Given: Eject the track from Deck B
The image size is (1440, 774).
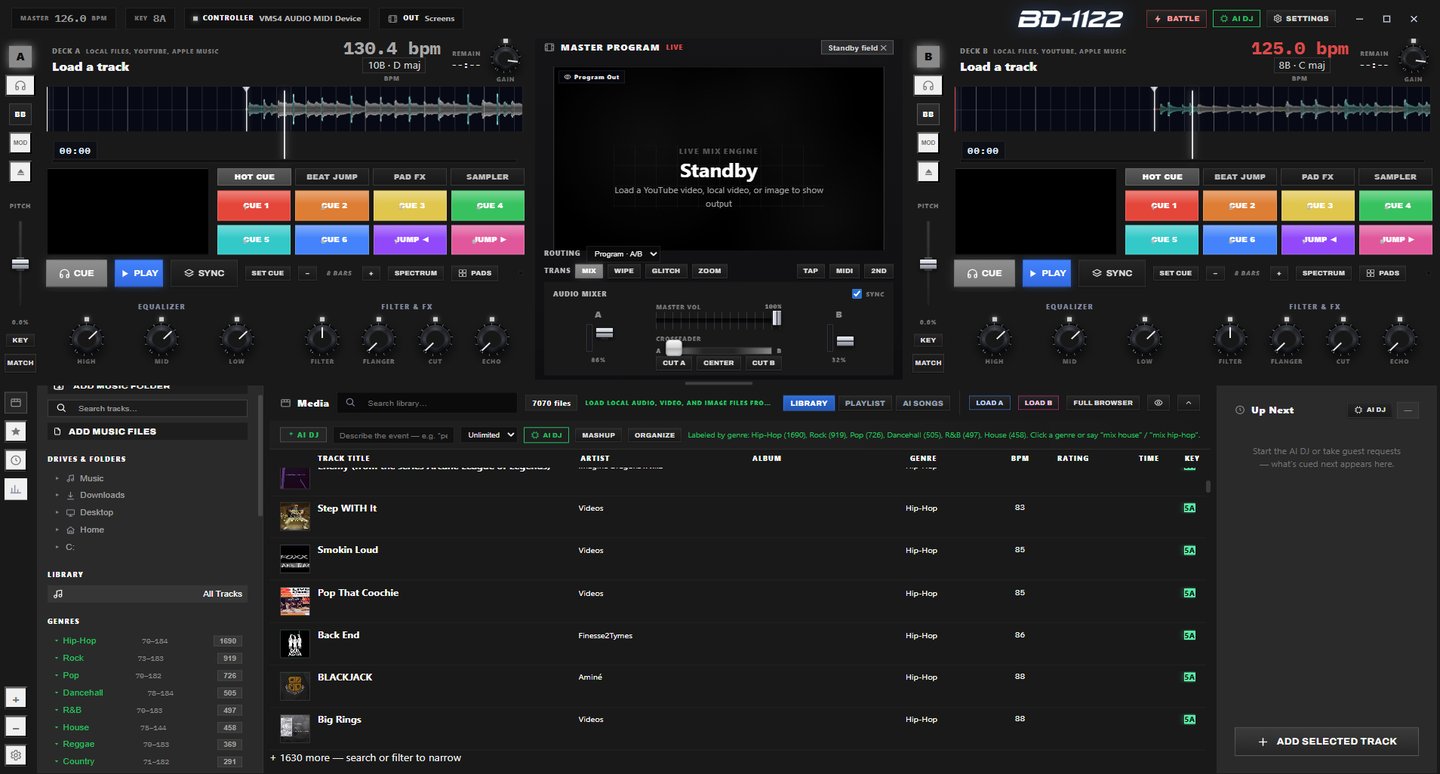Looking at the screenshot, I should pos(929,172).
